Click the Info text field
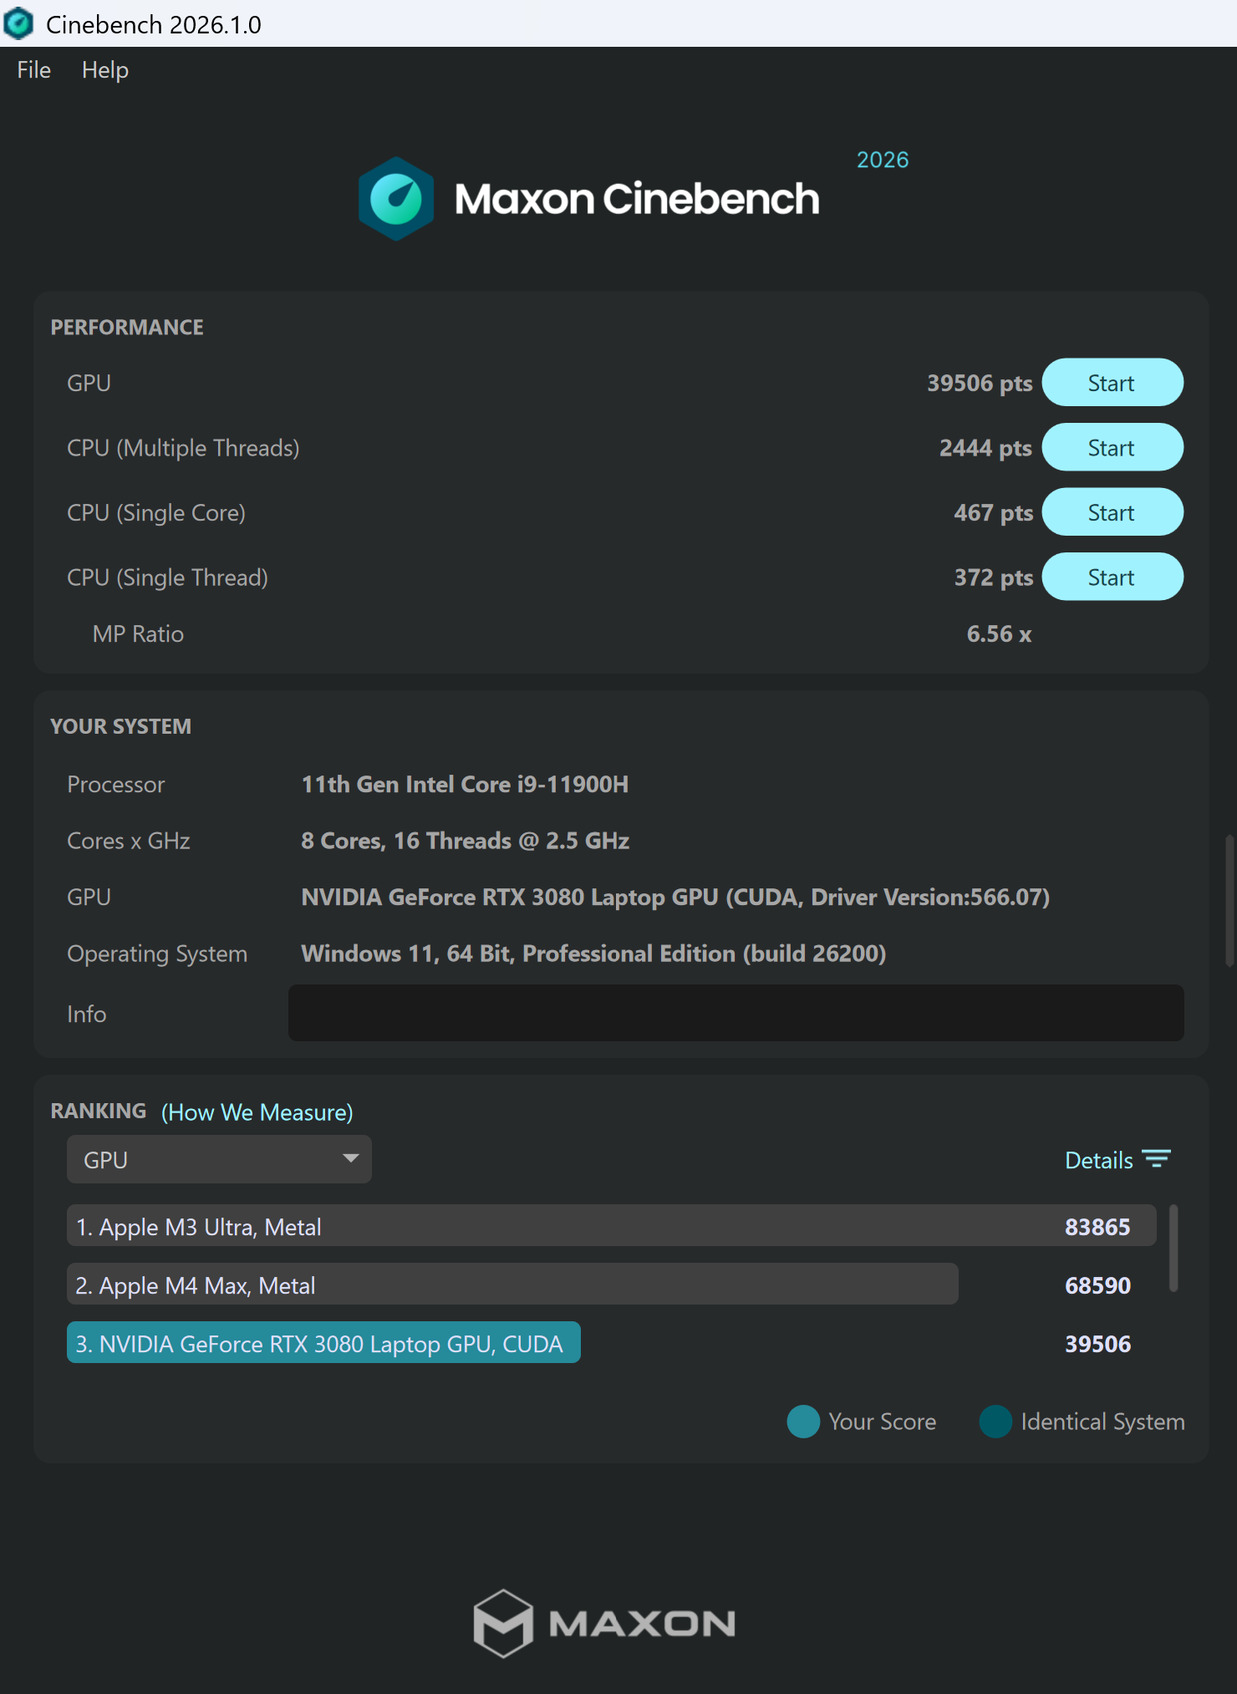1237x1694 pixels. [x=736, y=1013]
